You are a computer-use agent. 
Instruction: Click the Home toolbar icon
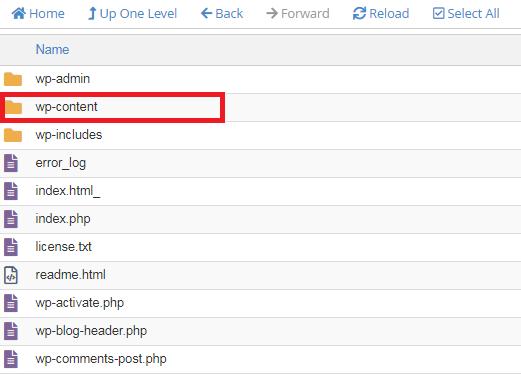click(x=19, y=14)
